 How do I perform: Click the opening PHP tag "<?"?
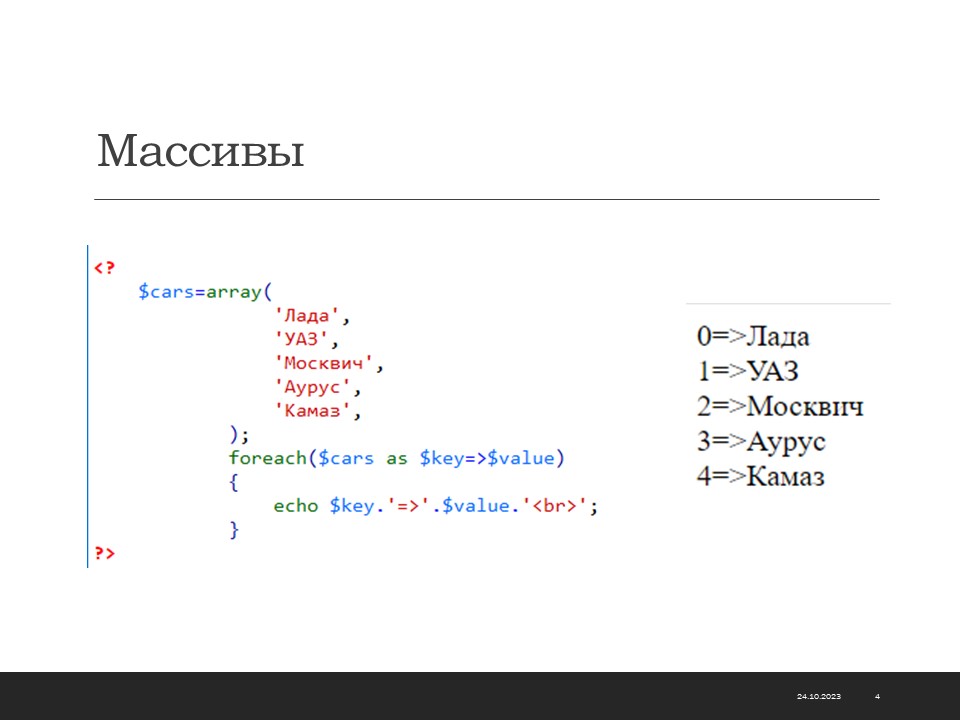105,268
